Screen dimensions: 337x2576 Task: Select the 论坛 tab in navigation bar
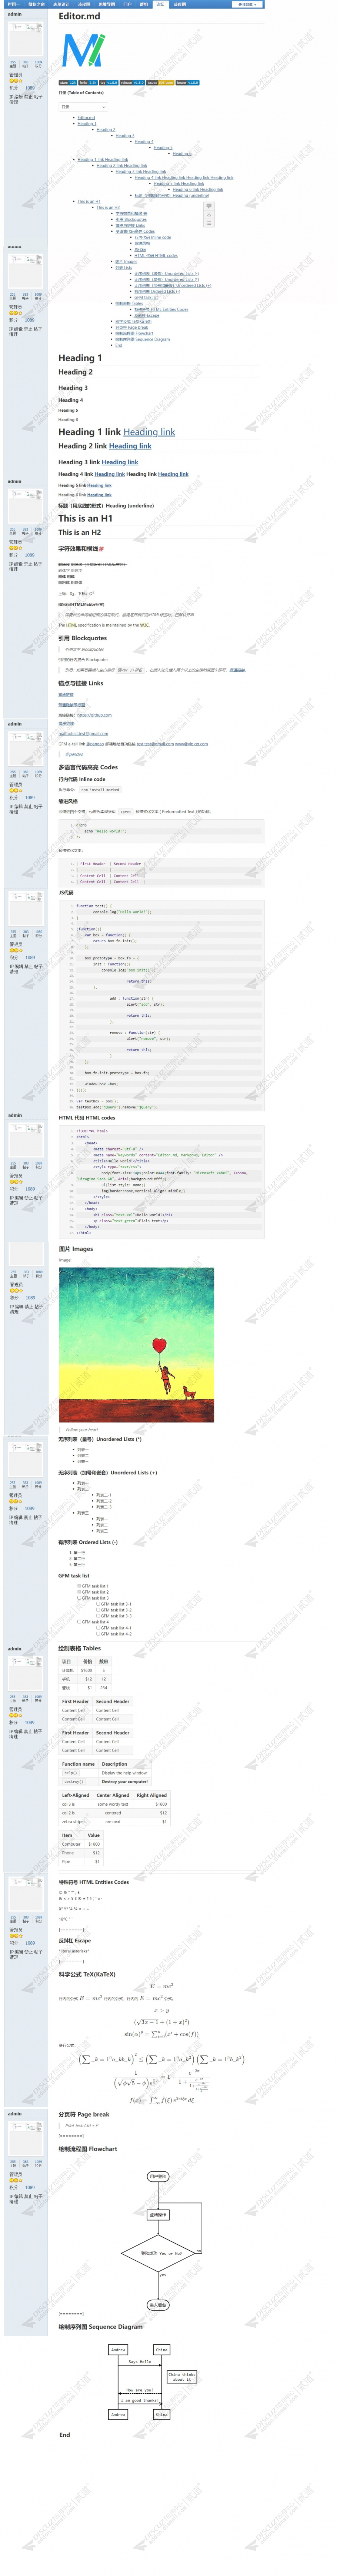[x=160, y=4]
